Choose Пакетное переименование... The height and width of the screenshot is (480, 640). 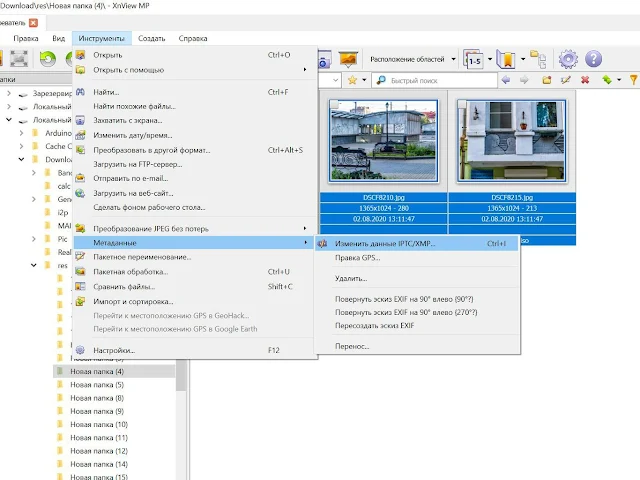195,257
